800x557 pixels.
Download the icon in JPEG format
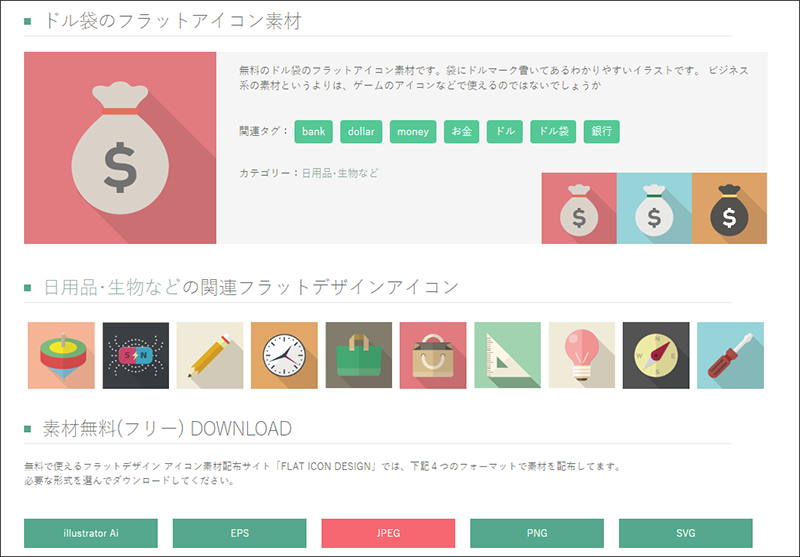click(x=388, y=533)
